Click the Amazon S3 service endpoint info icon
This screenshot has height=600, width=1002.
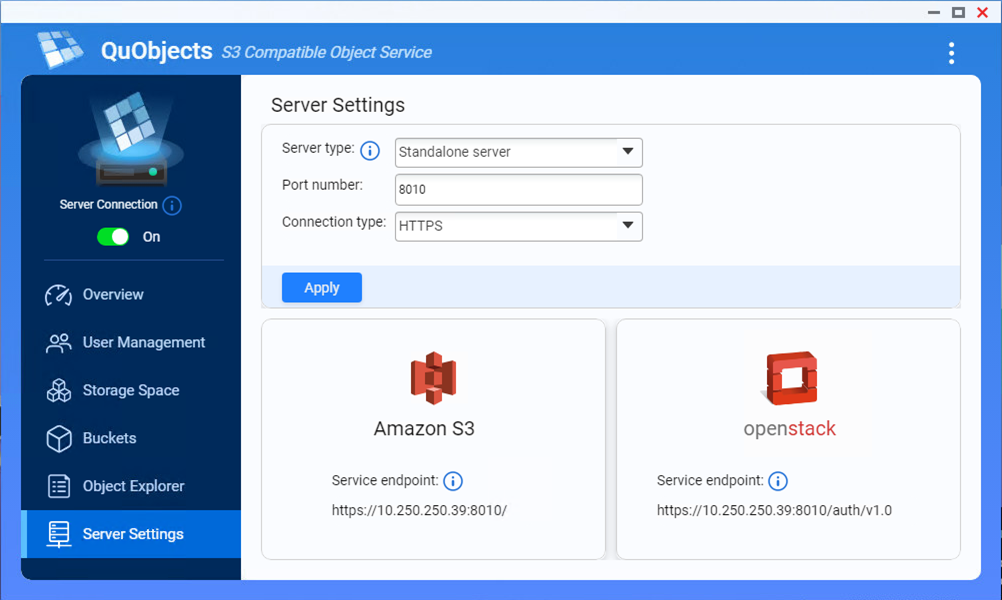(453, 481)
